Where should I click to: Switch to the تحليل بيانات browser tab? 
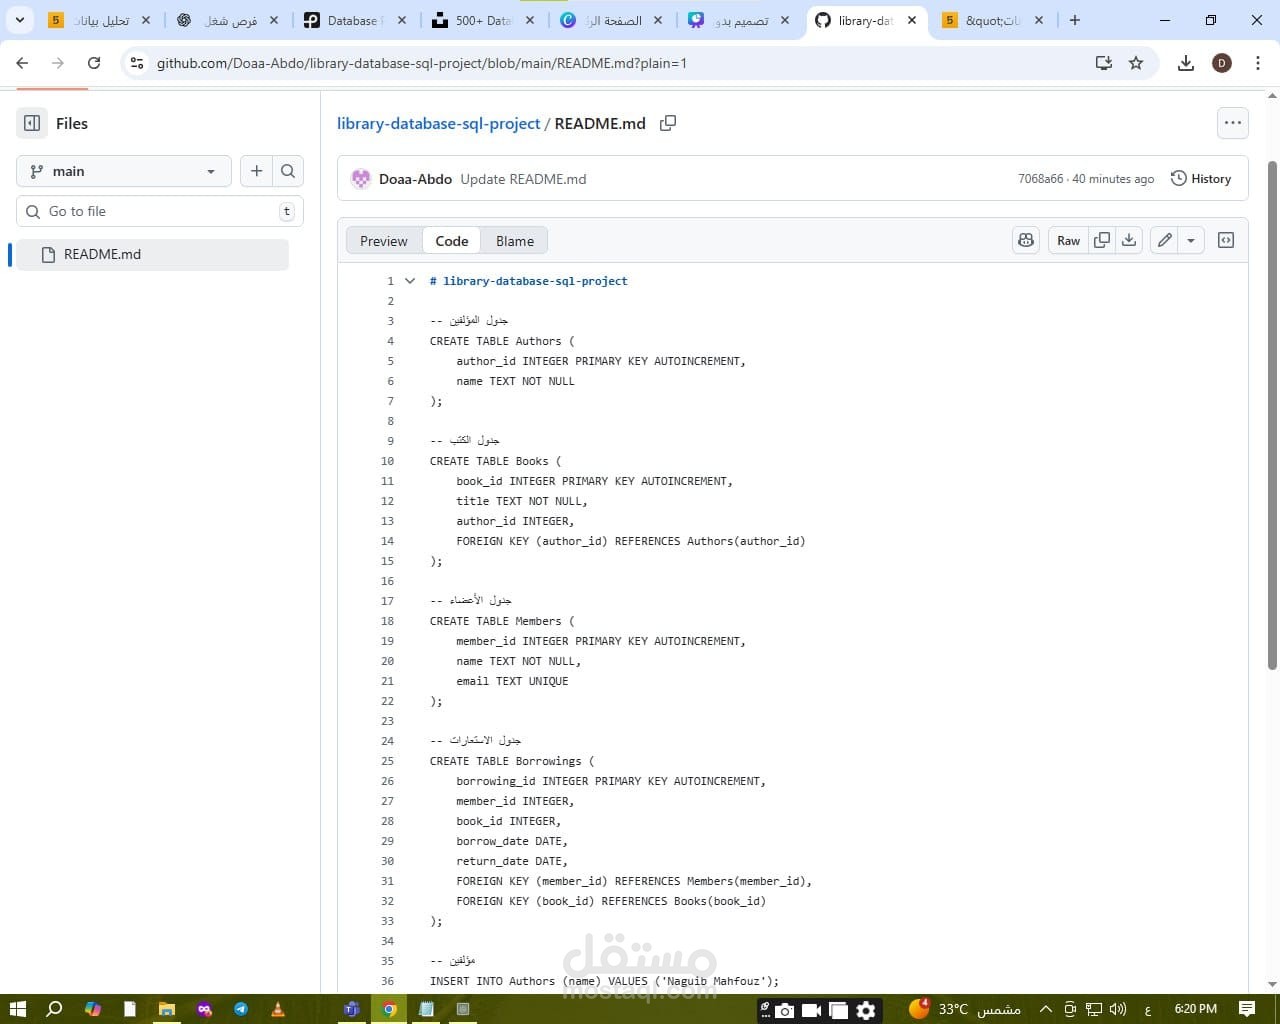click(x=100, y=20)
